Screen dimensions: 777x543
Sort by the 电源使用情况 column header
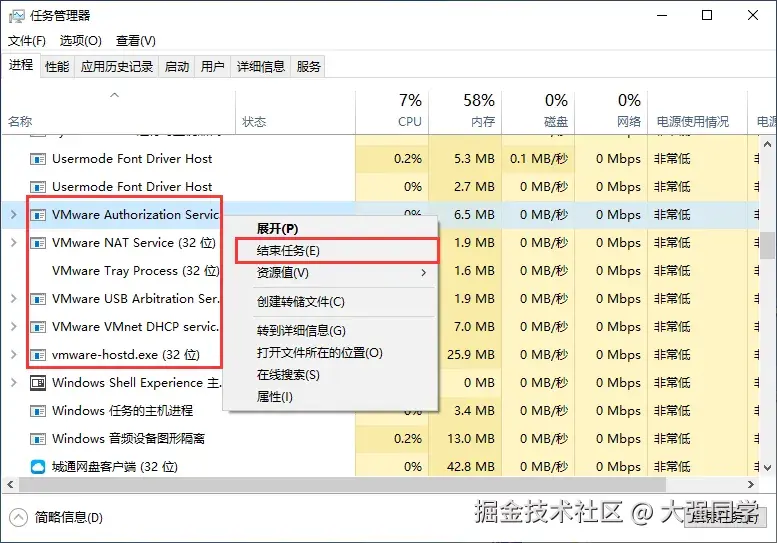(x=697, y=112)
